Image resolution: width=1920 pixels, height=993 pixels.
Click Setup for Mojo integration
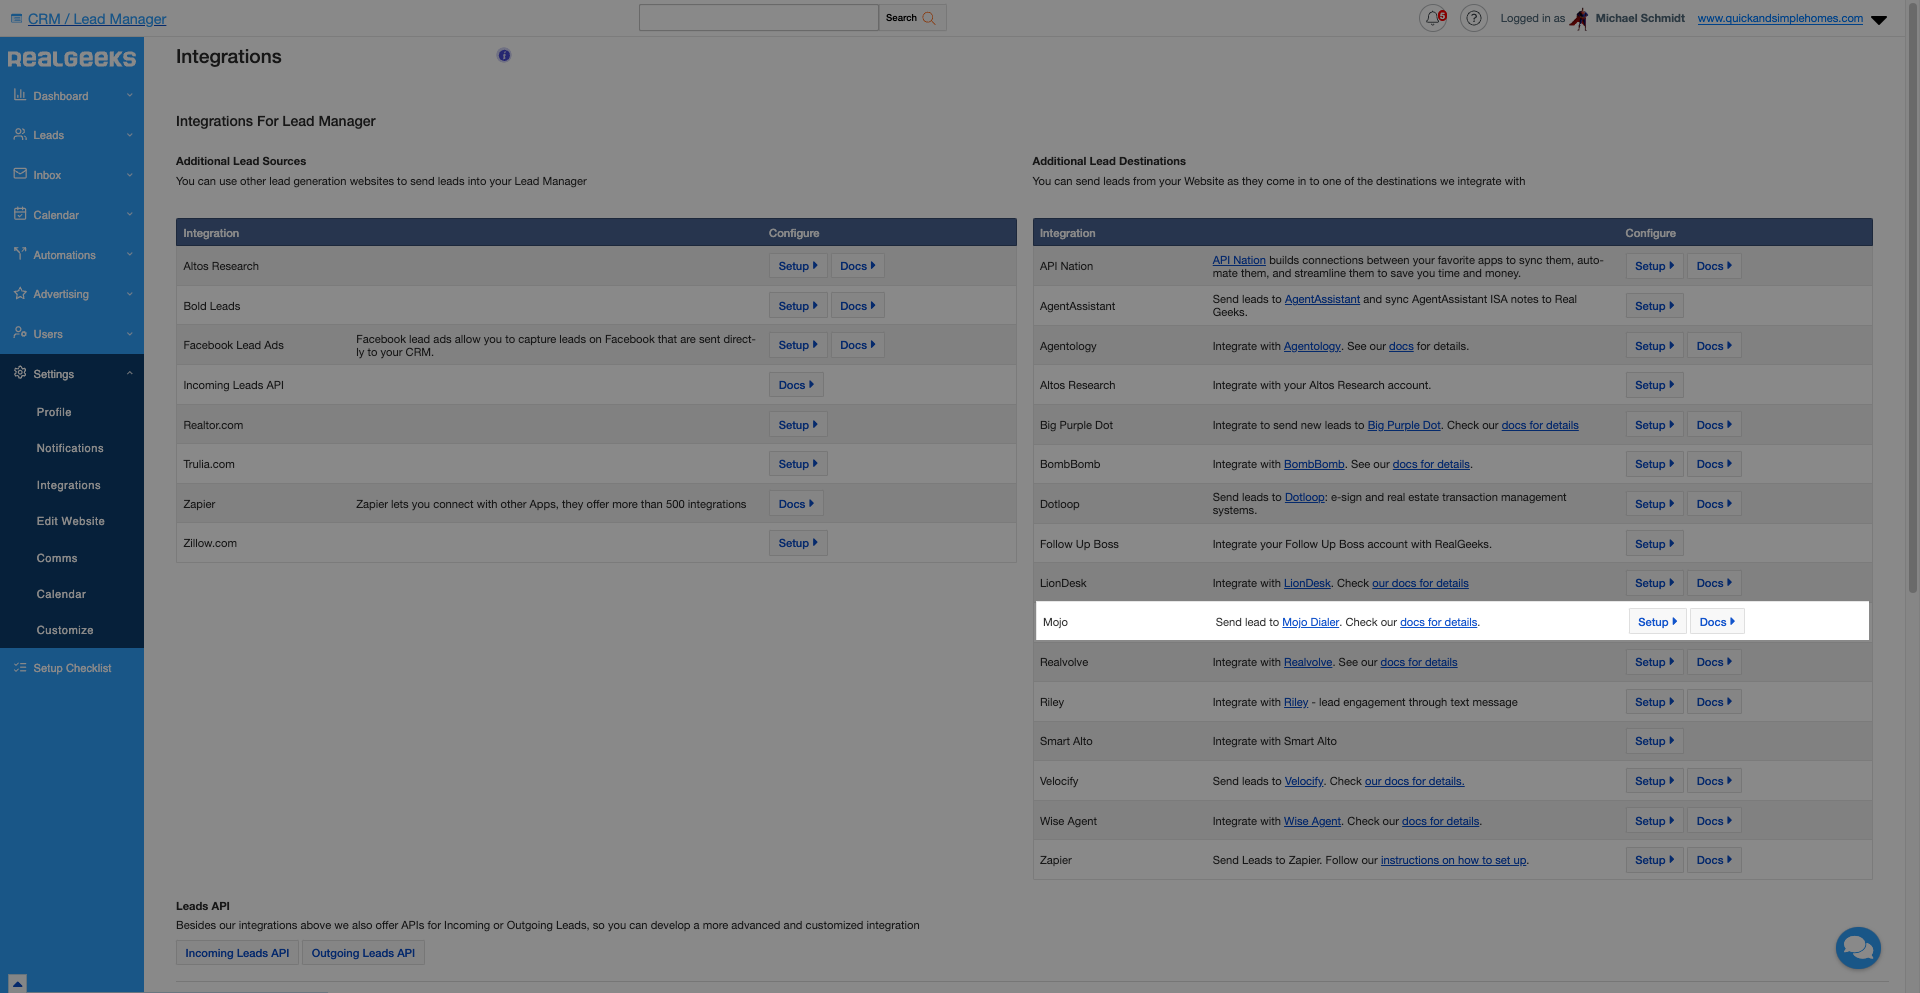(1657, 622)
